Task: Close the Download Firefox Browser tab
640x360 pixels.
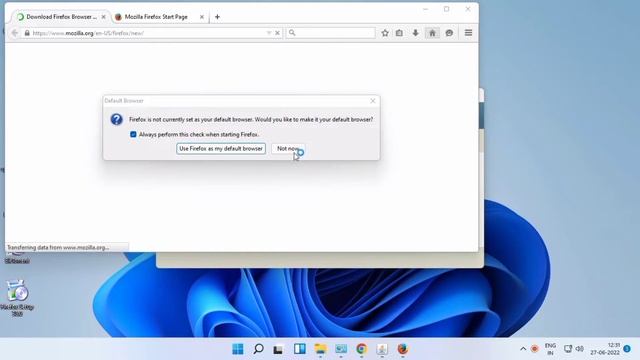Action: click(104, 17)
